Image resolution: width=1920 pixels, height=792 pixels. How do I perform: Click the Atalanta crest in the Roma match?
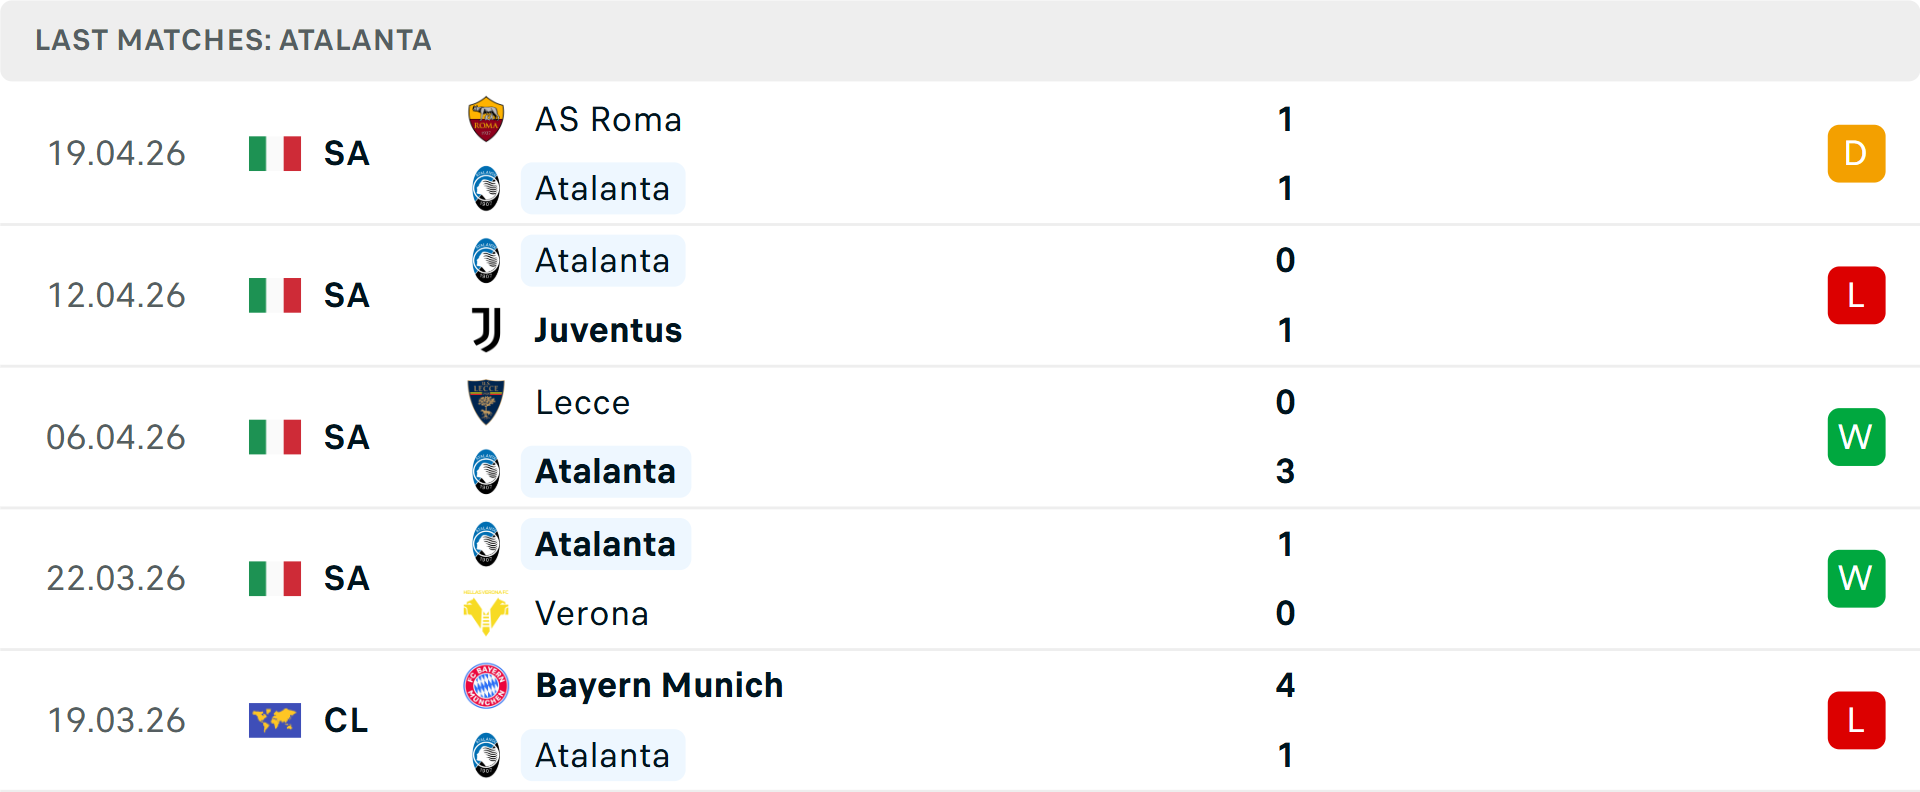coord(486,189)
